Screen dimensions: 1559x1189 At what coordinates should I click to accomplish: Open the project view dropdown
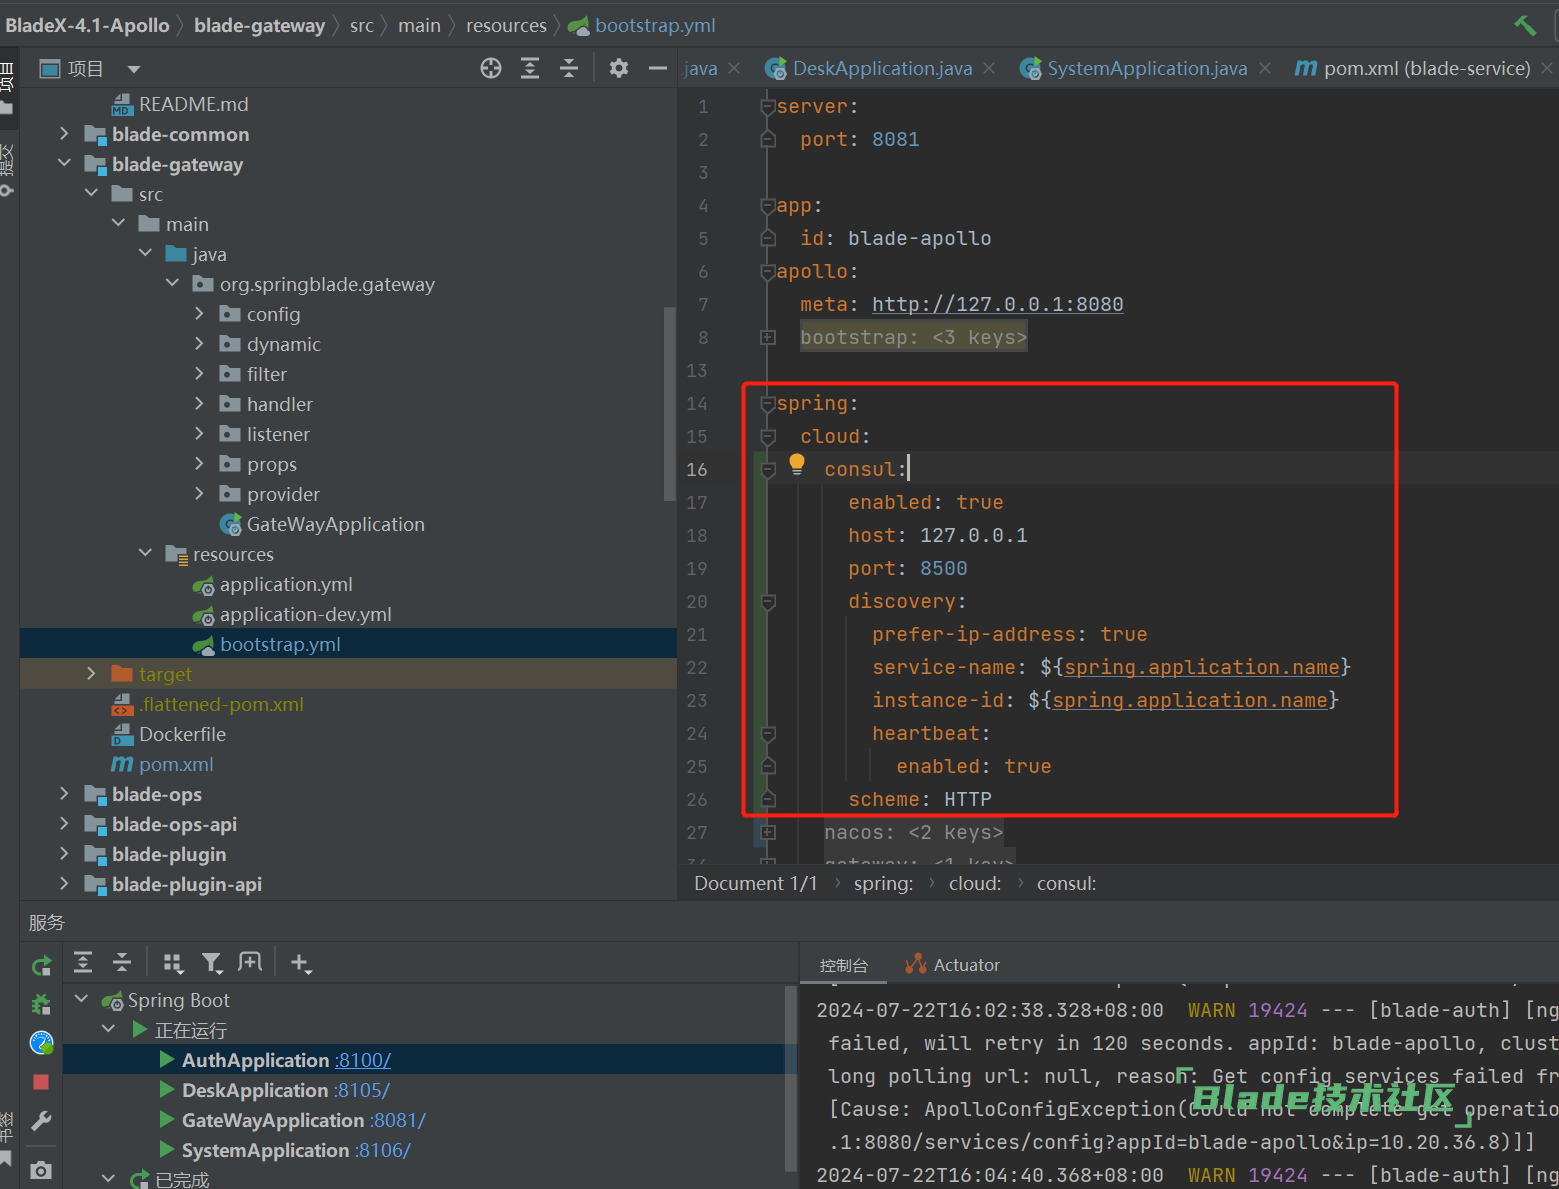[x=133, y=69]
